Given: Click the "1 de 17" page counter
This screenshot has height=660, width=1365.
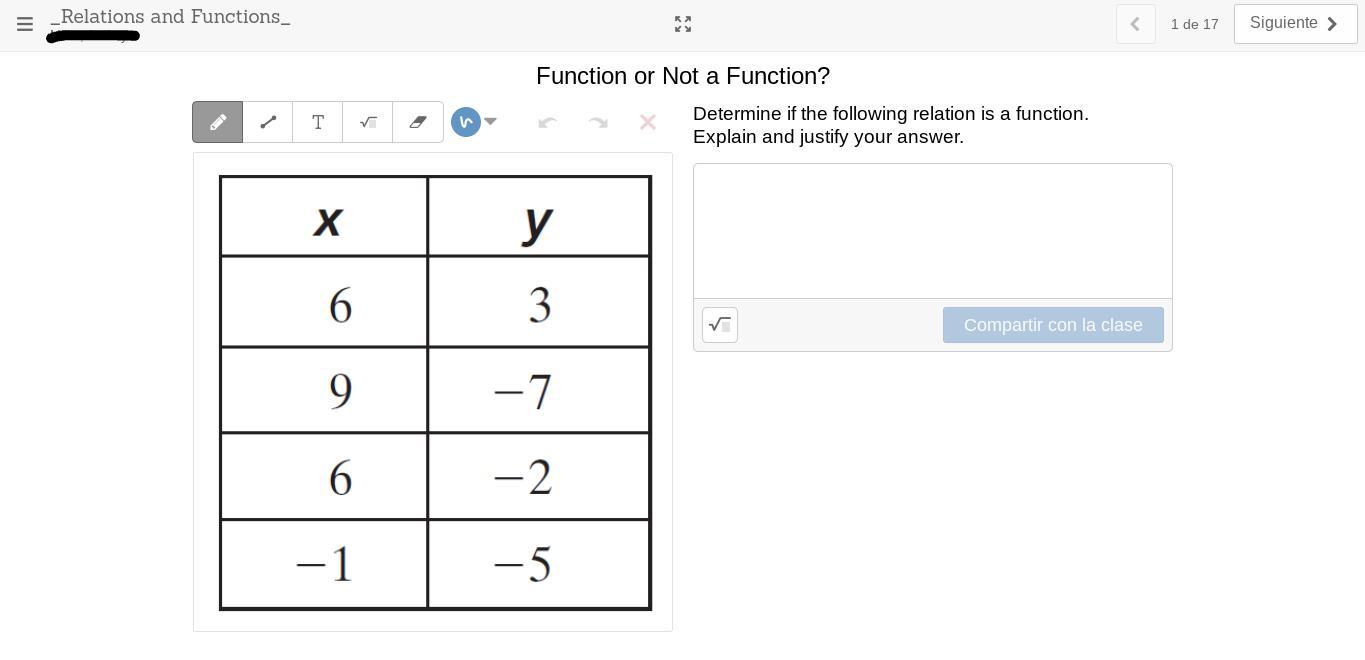Looking at the screenshot, I should click(1194, 24).
